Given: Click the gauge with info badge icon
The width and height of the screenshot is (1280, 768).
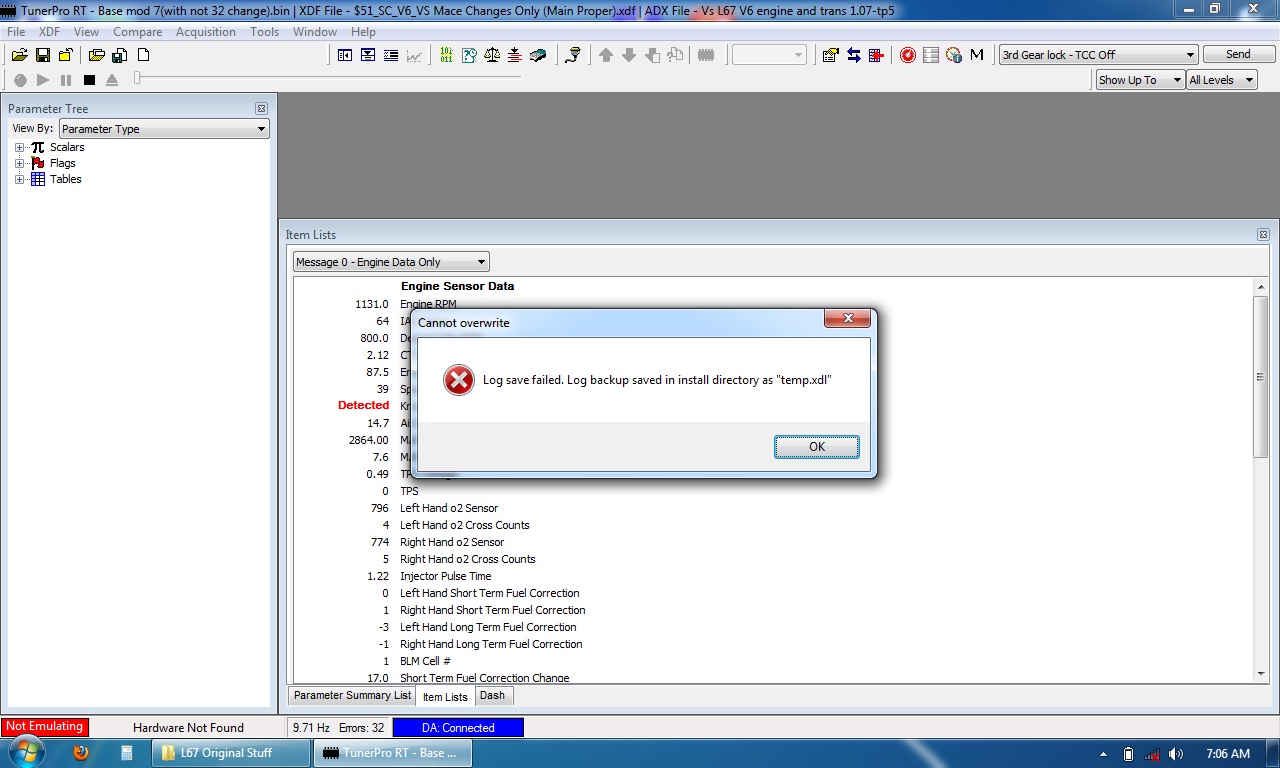Looking at the screenshot, I should (954, 55).
